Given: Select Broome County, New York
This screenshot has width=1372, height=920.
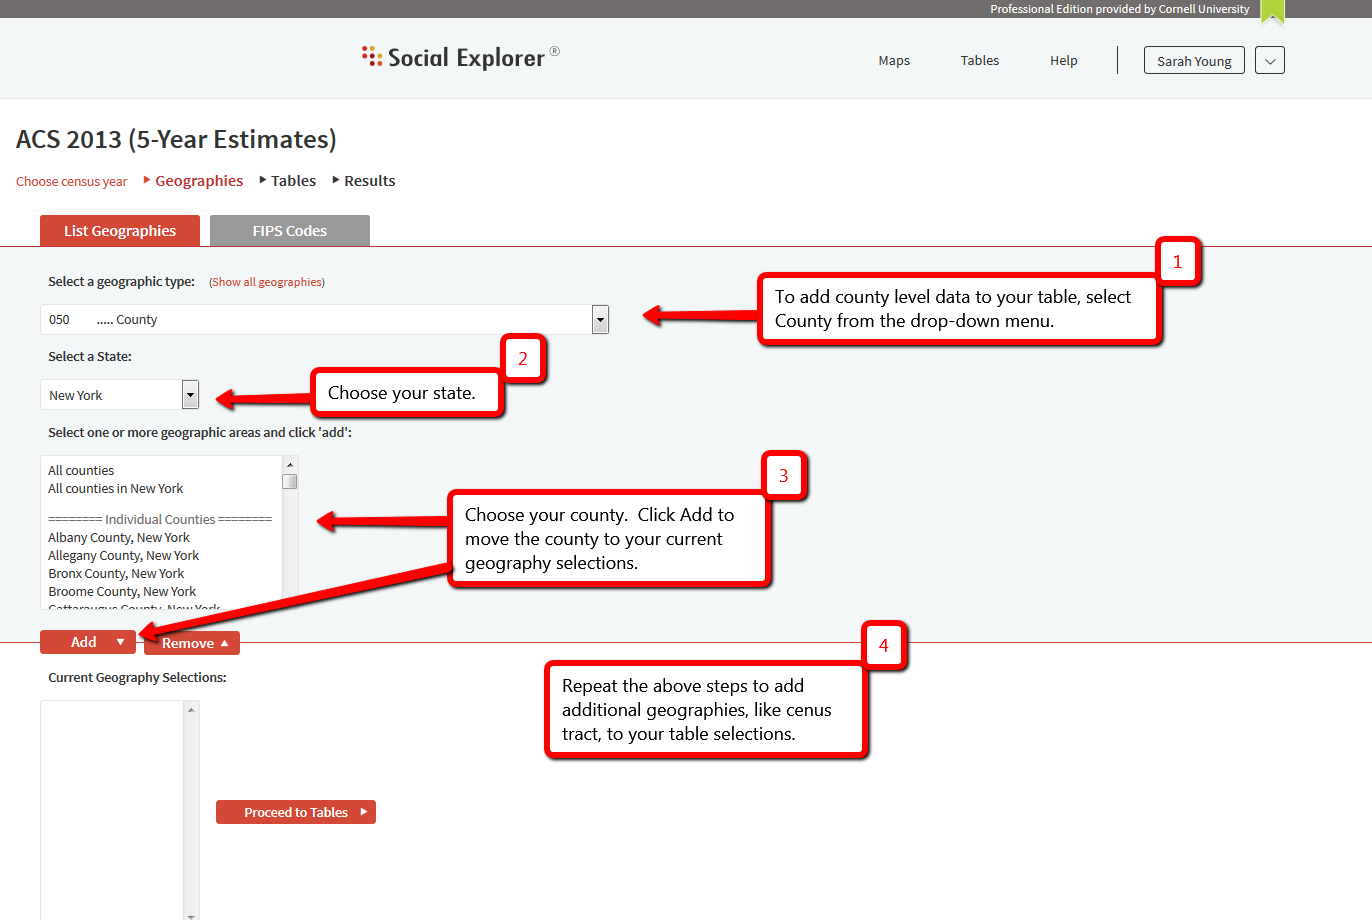Looking at the screenshot, I should pos(122,592).
